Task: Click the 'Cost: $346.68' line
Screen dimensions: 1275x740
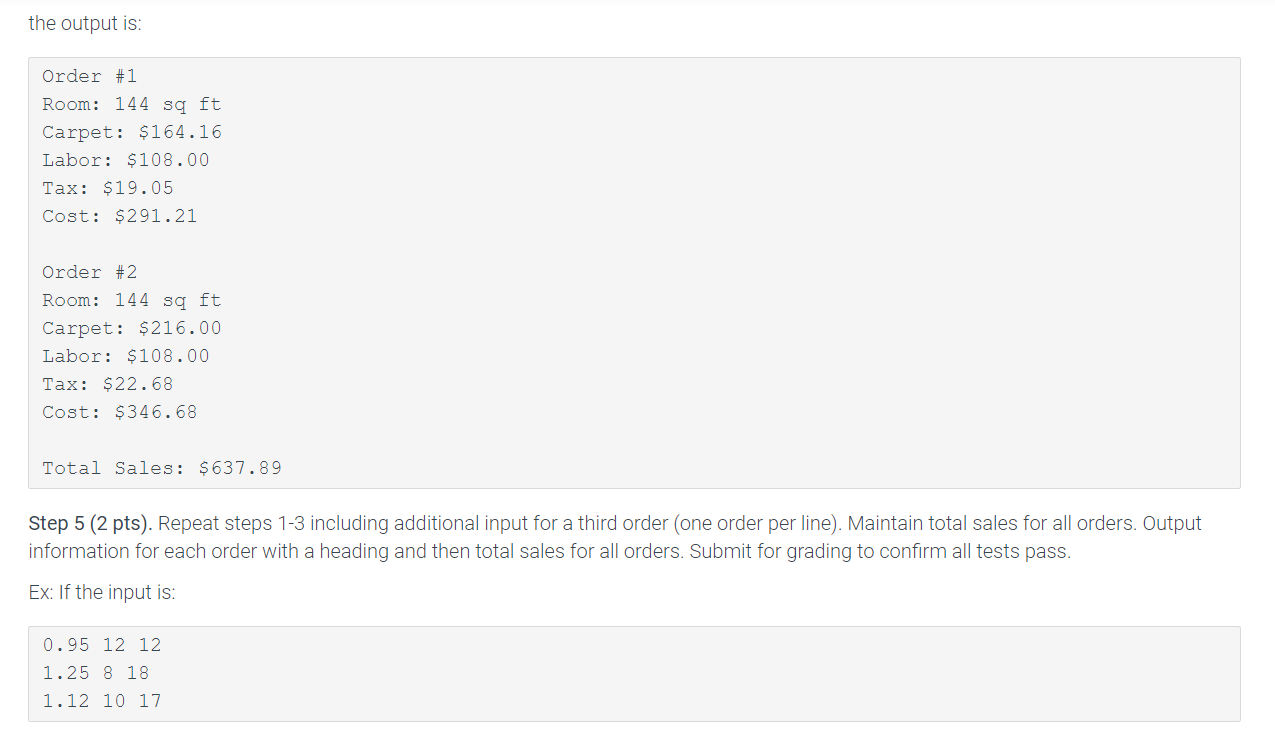Action: click(x=120, y=413)
